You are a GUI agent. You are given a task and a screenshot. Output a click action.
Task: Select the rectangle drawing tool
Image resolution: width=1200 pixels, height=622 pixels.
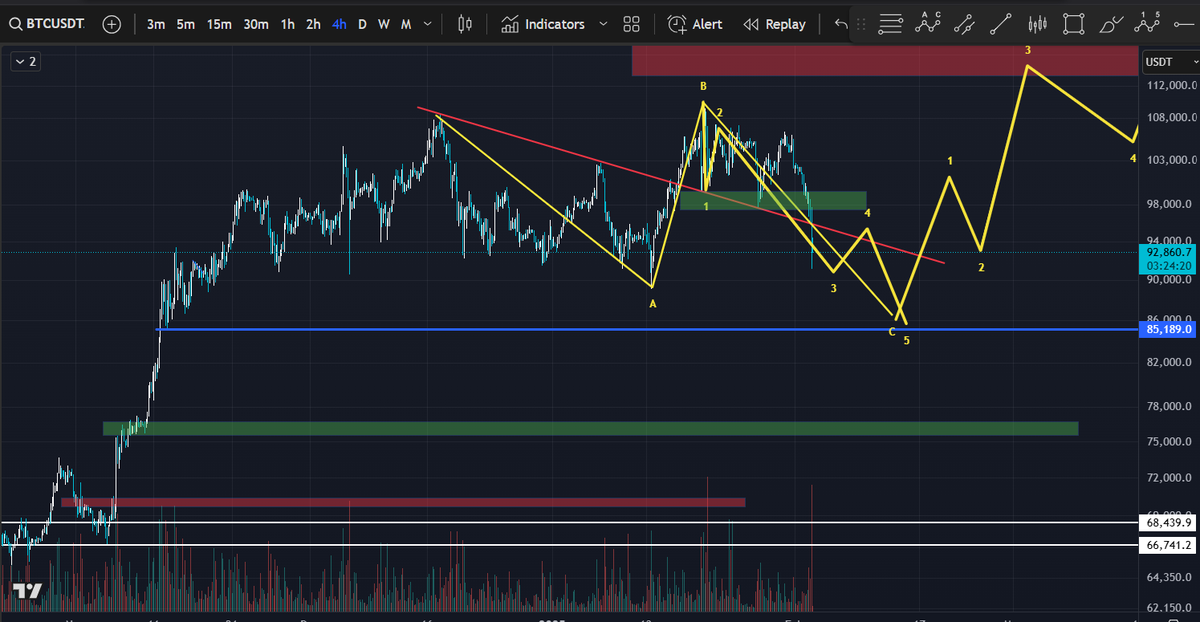tap(1073, 23)
